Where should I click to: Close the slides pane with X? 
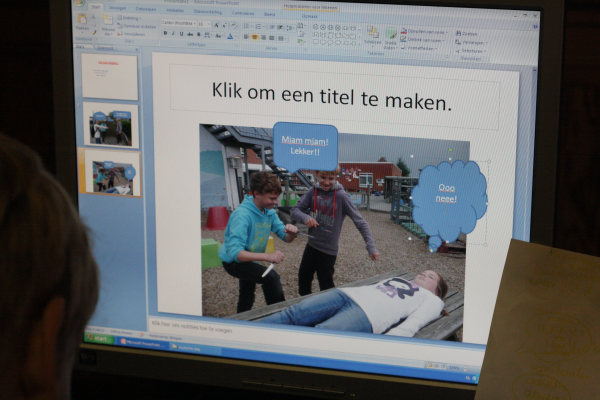point(137,49)
